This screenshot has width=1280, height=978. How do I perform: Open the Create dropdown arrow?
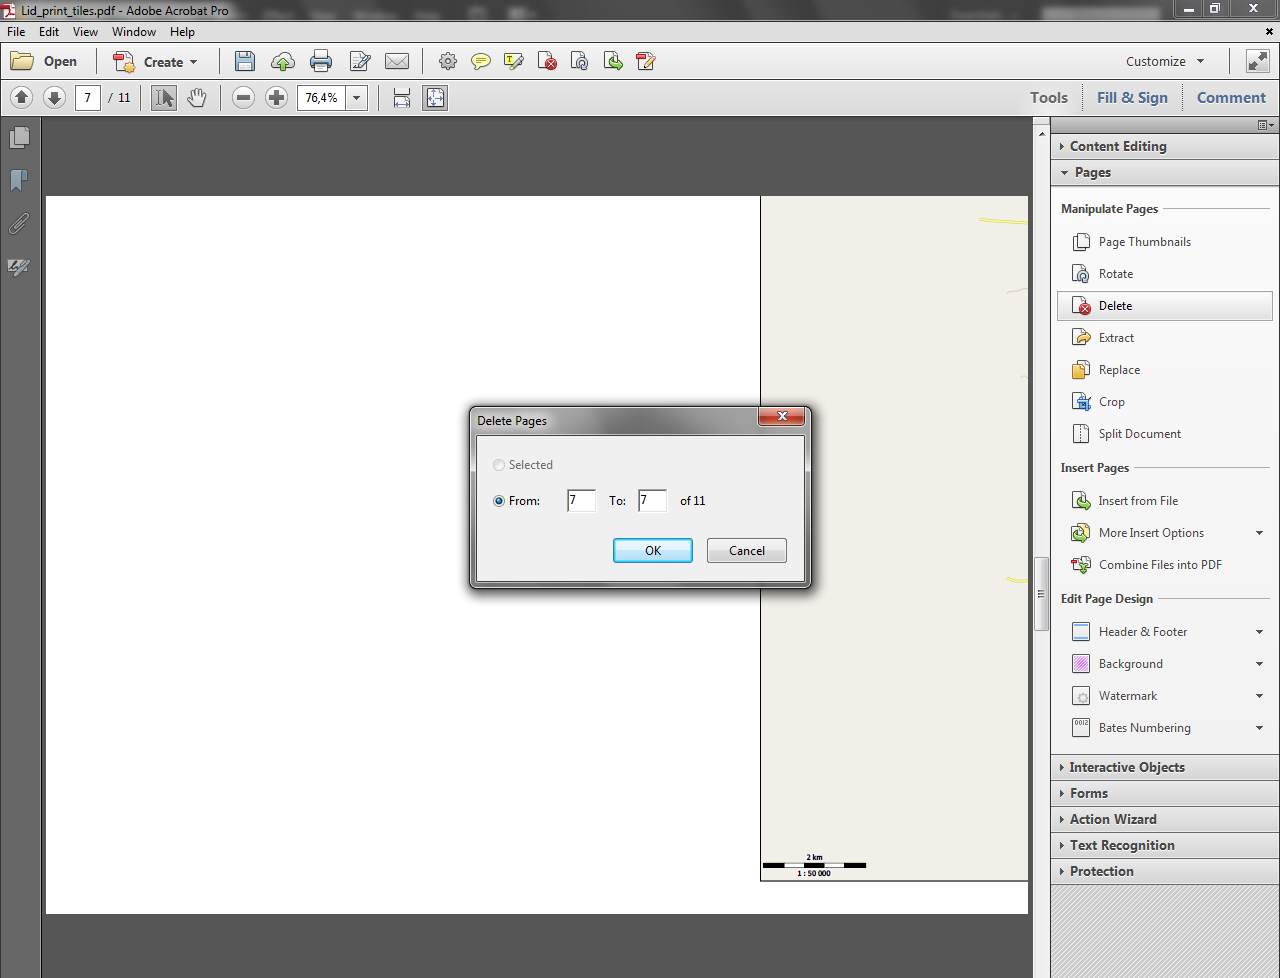pos(194,62)
